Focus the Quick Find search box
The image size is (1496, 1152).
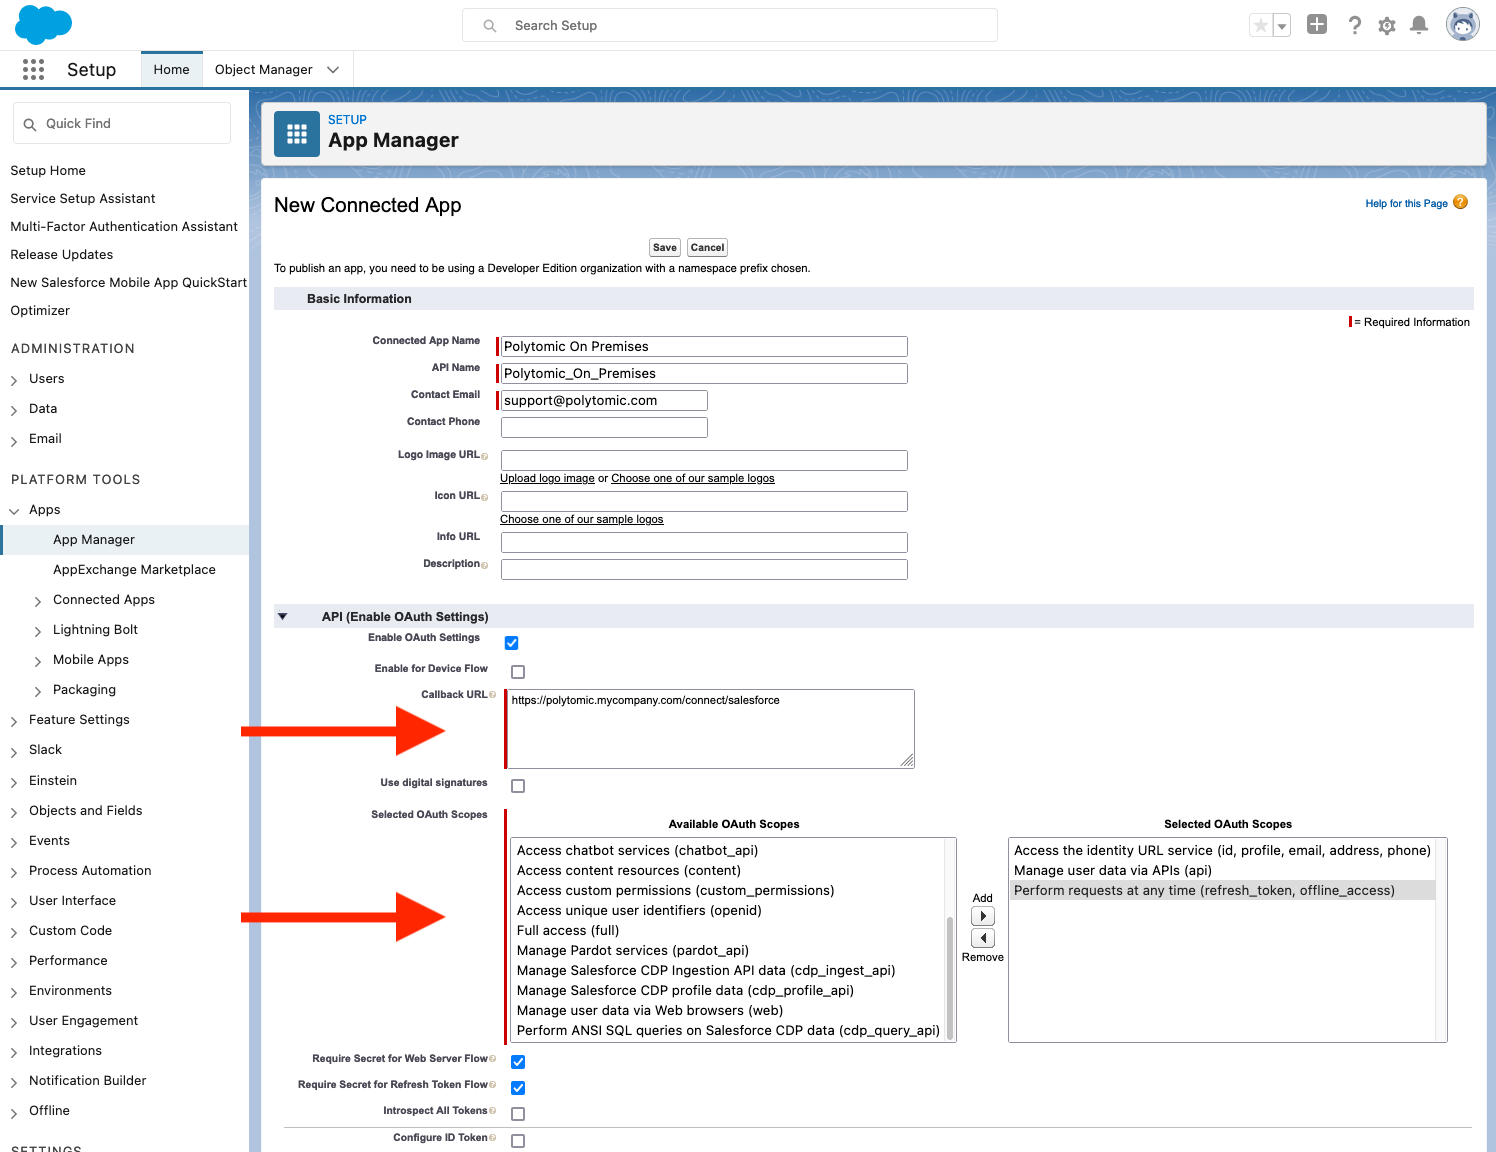click(122, 124)
